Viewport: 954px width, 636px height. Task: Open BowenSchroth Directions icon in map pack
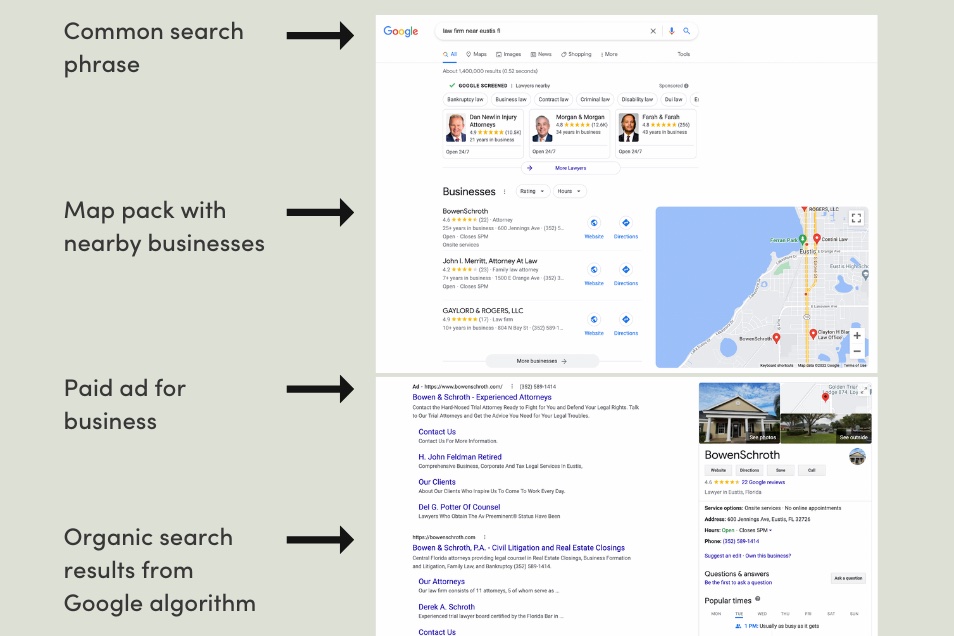pos(625,223)
